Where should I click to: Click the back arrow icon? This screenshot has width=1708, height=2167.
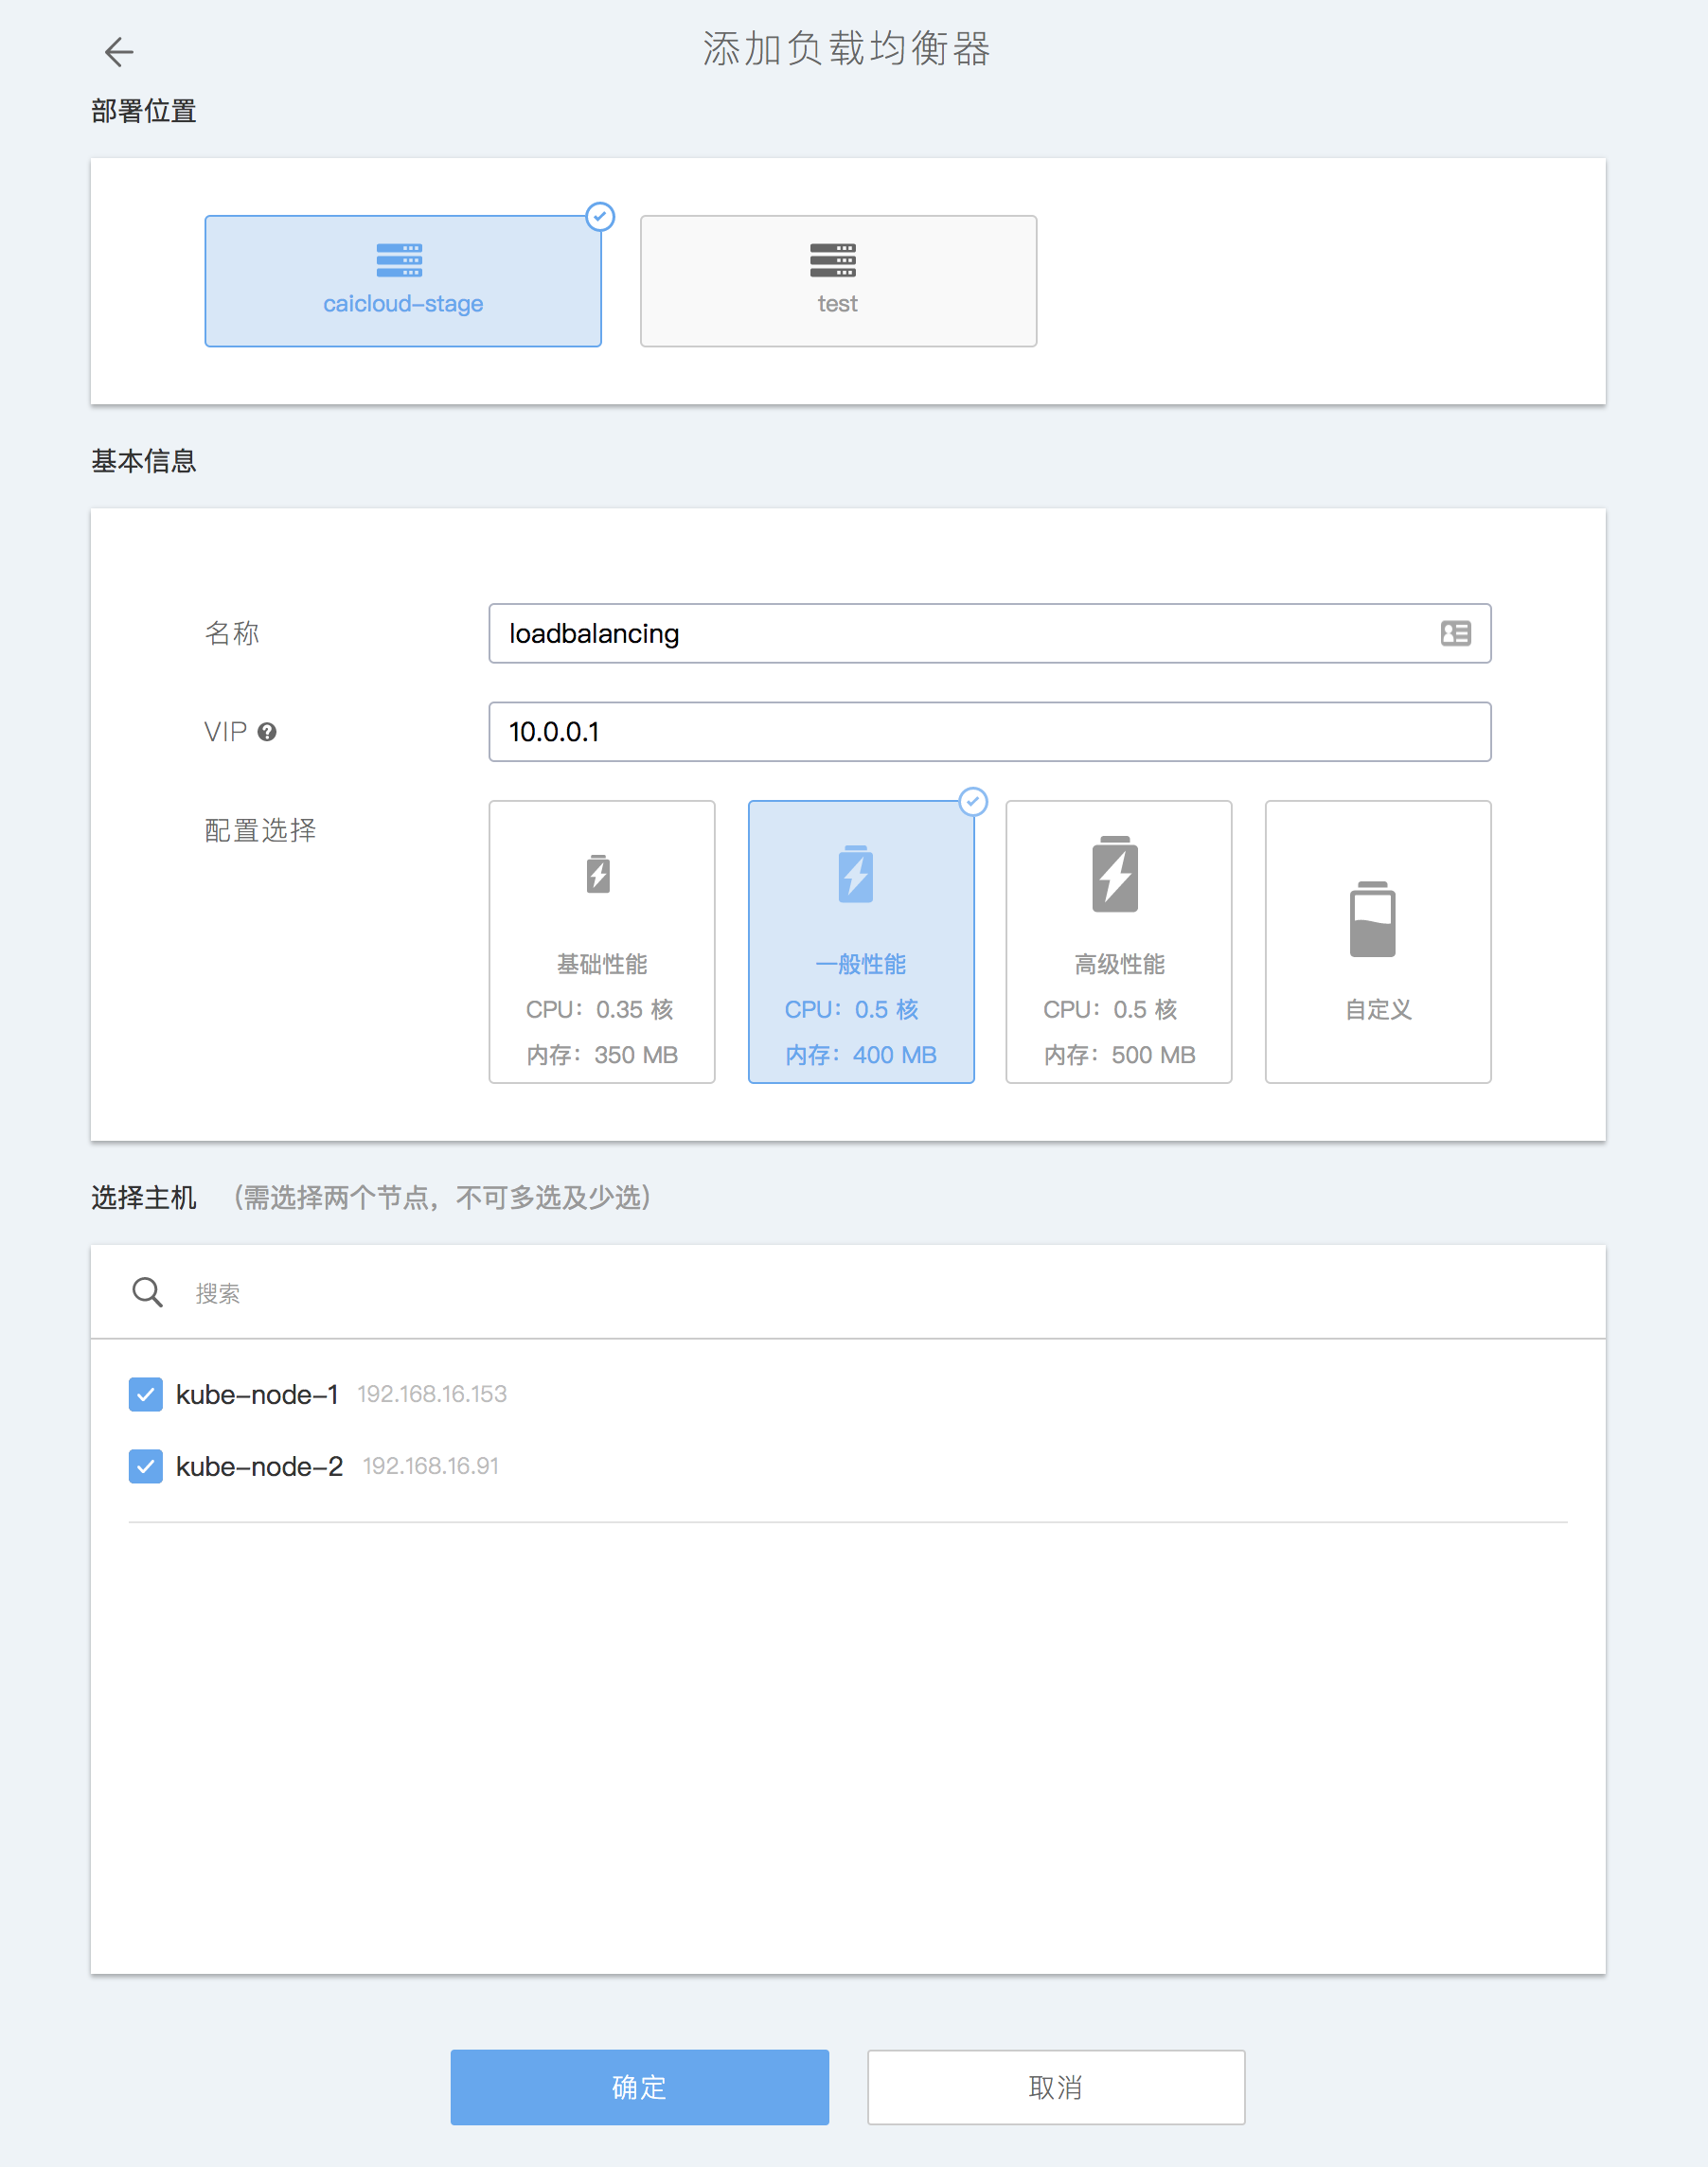(x=119, y=52)
